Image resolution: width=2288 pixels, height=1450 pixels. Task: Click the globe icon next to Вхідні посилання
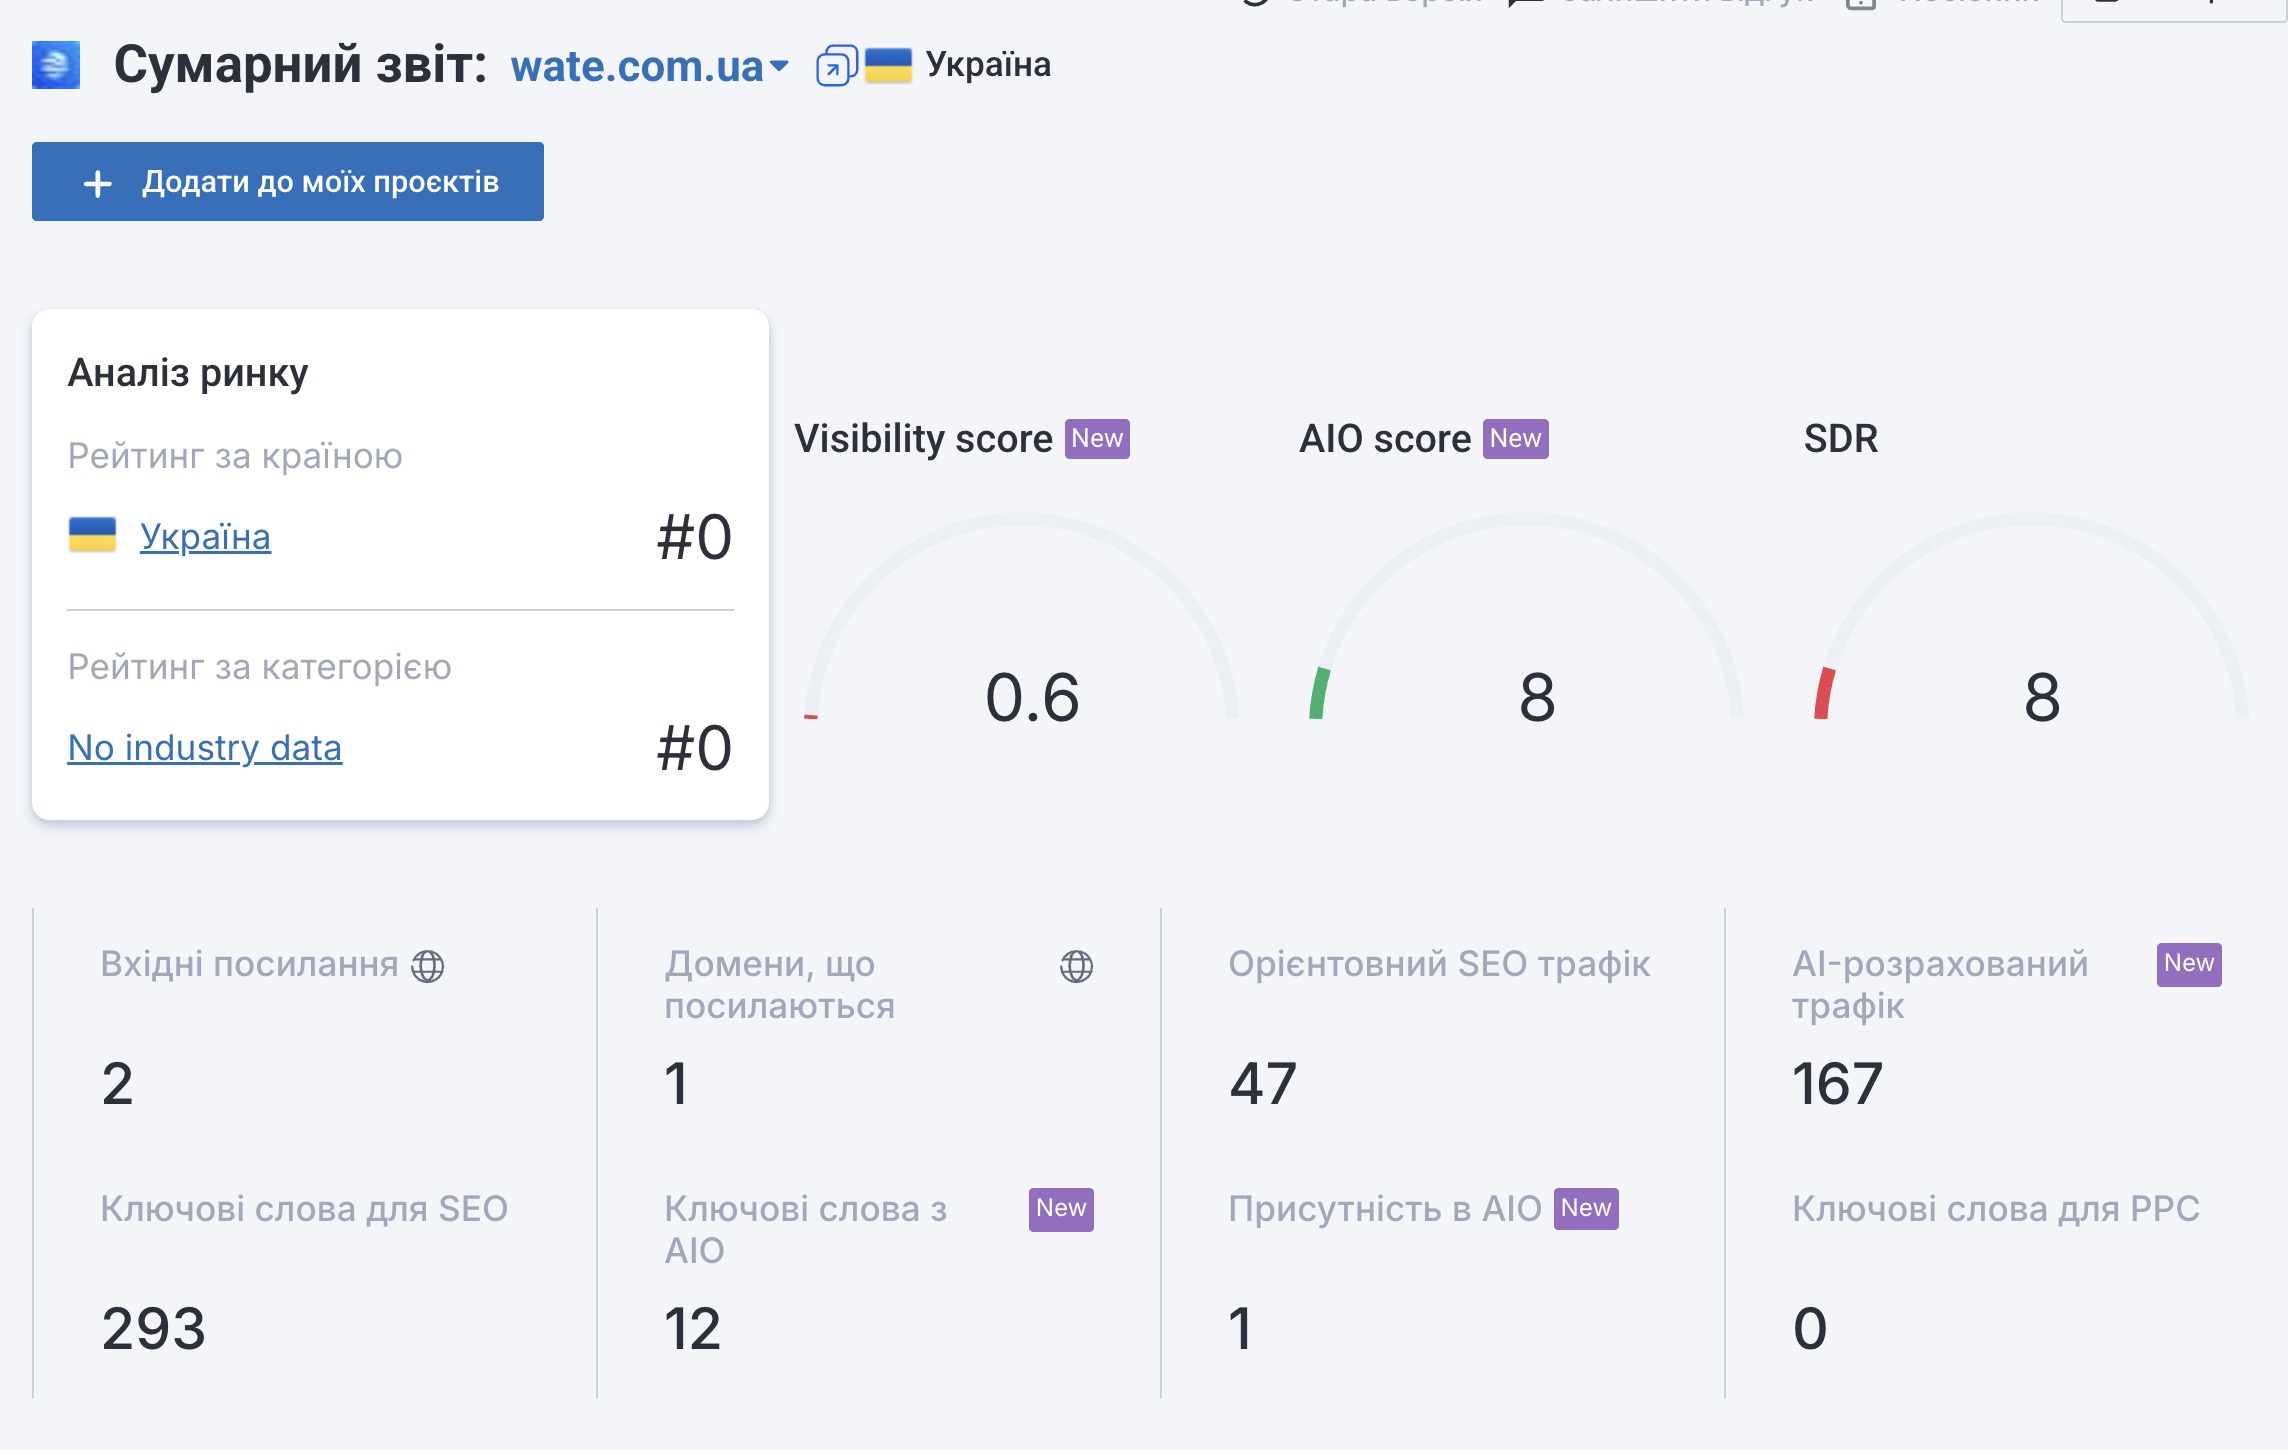pos(428,966)
